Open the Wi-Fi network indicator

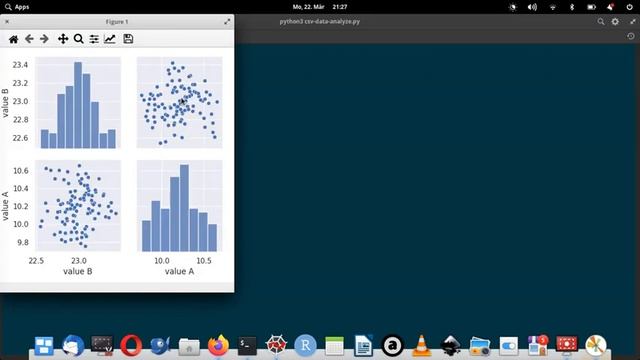(553, 7)
